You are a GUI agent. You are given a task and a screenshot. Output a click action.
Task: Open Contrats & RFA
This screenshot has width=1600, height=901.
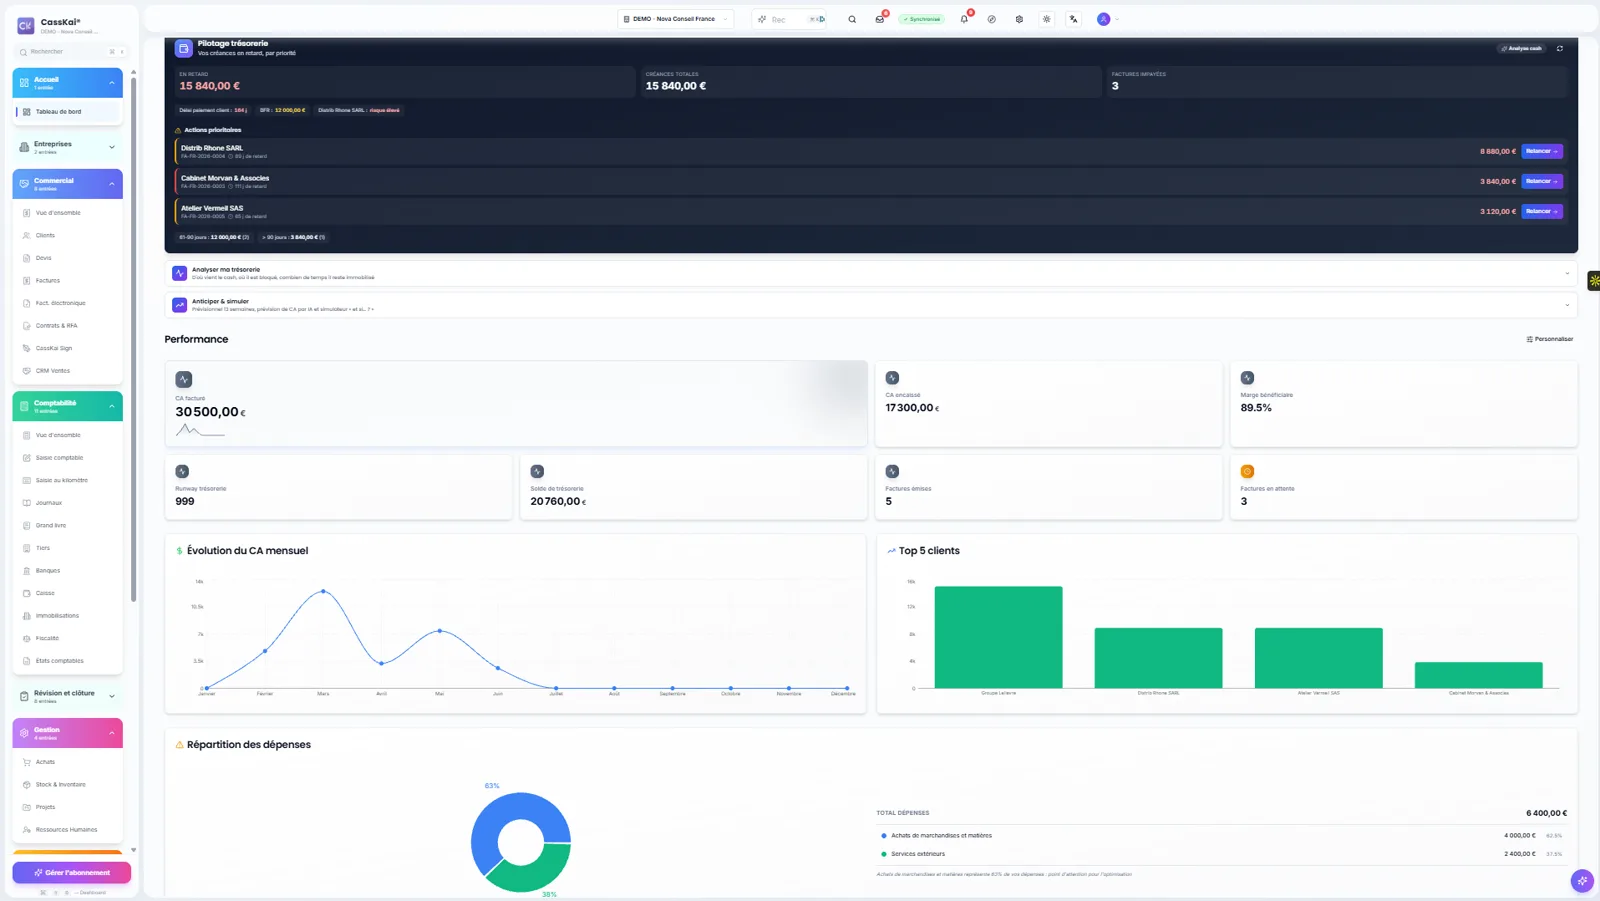click(68, 326)
